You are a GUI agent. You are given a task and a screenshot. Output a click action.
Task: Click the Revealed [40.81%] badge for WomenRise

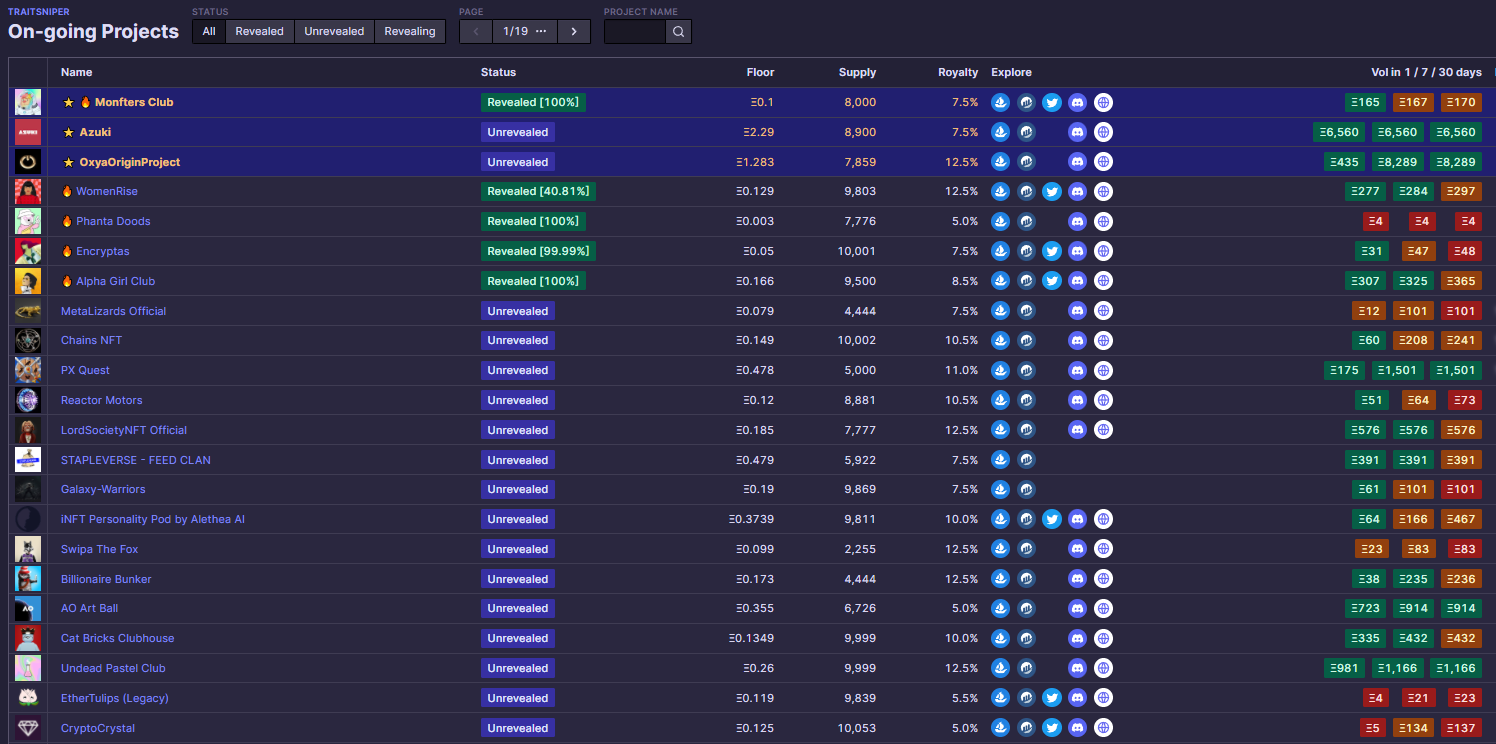[539, 191]
